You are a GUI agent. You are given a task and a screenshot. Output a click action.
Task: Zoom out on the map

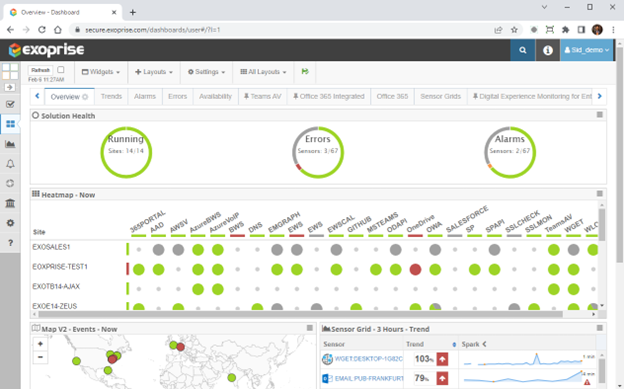[x=40, y=357]
